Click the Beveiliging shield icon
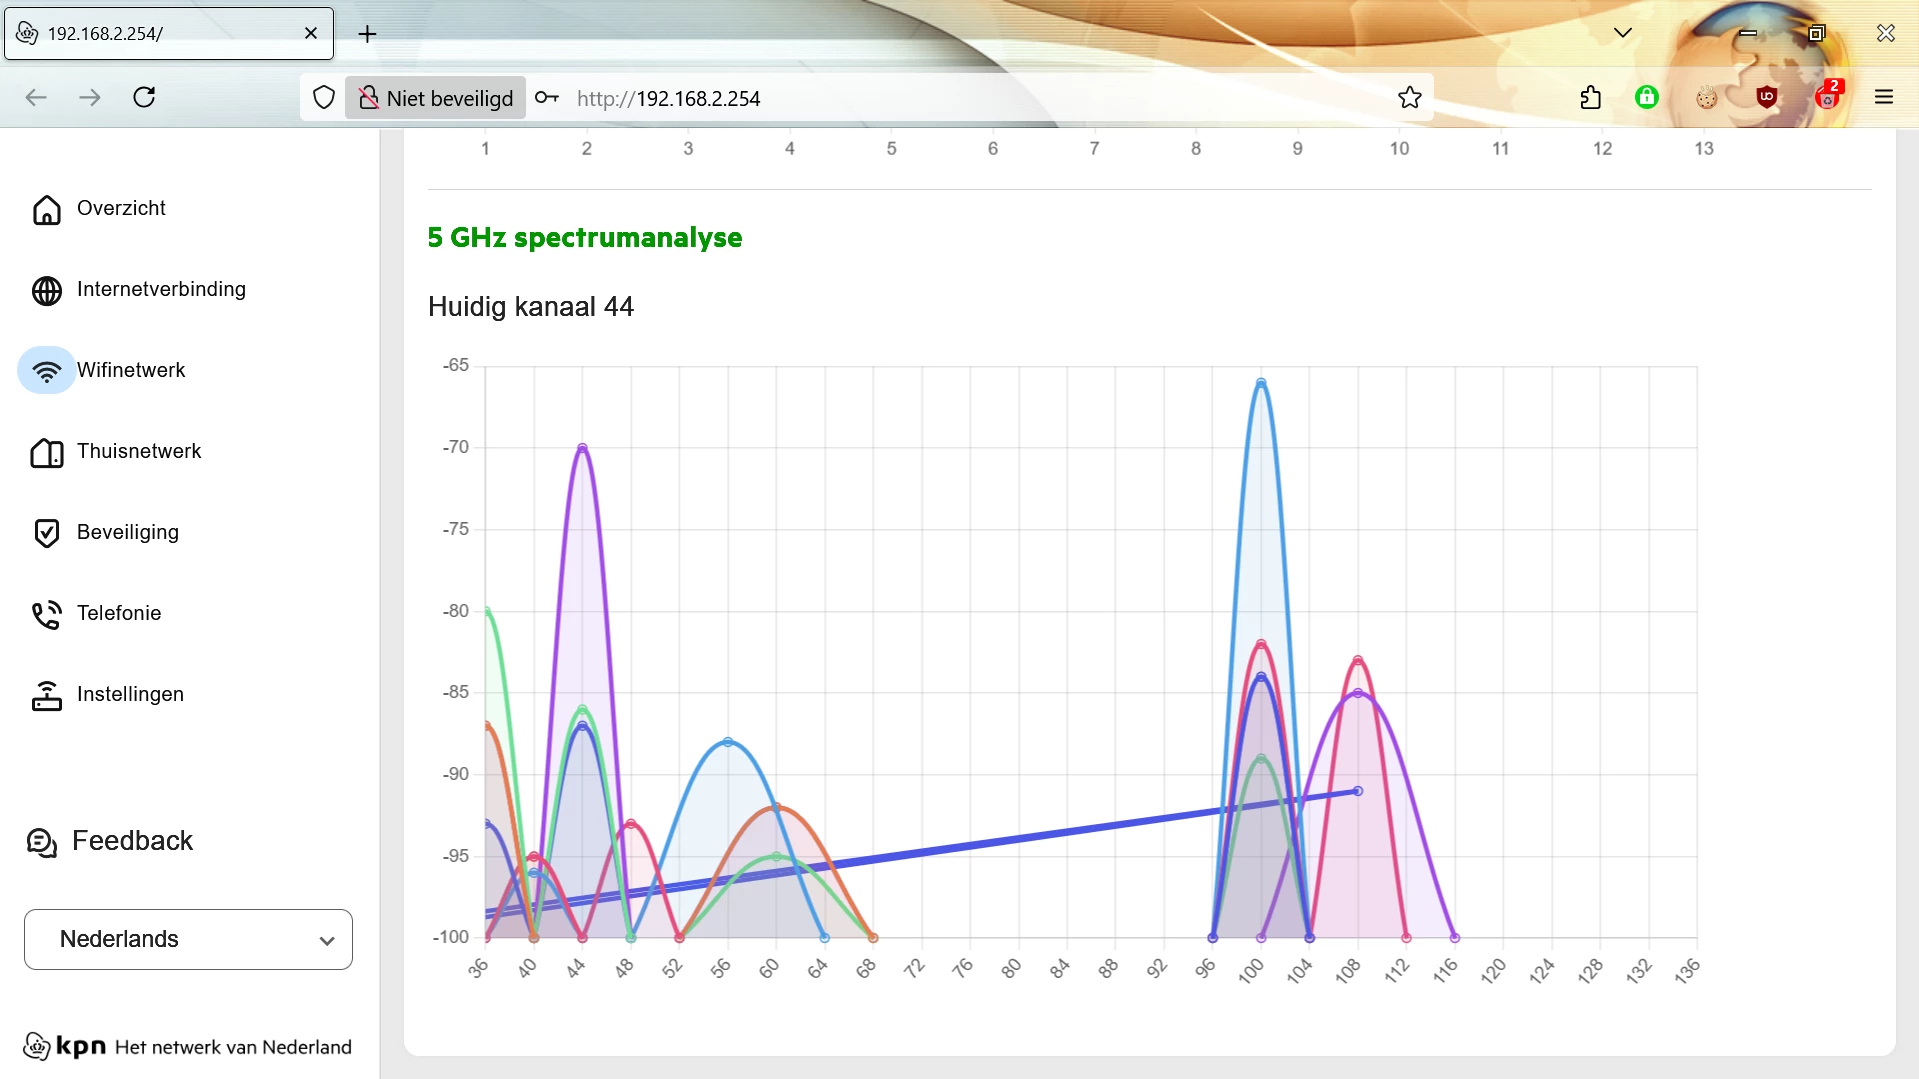 tap(47, 533)
